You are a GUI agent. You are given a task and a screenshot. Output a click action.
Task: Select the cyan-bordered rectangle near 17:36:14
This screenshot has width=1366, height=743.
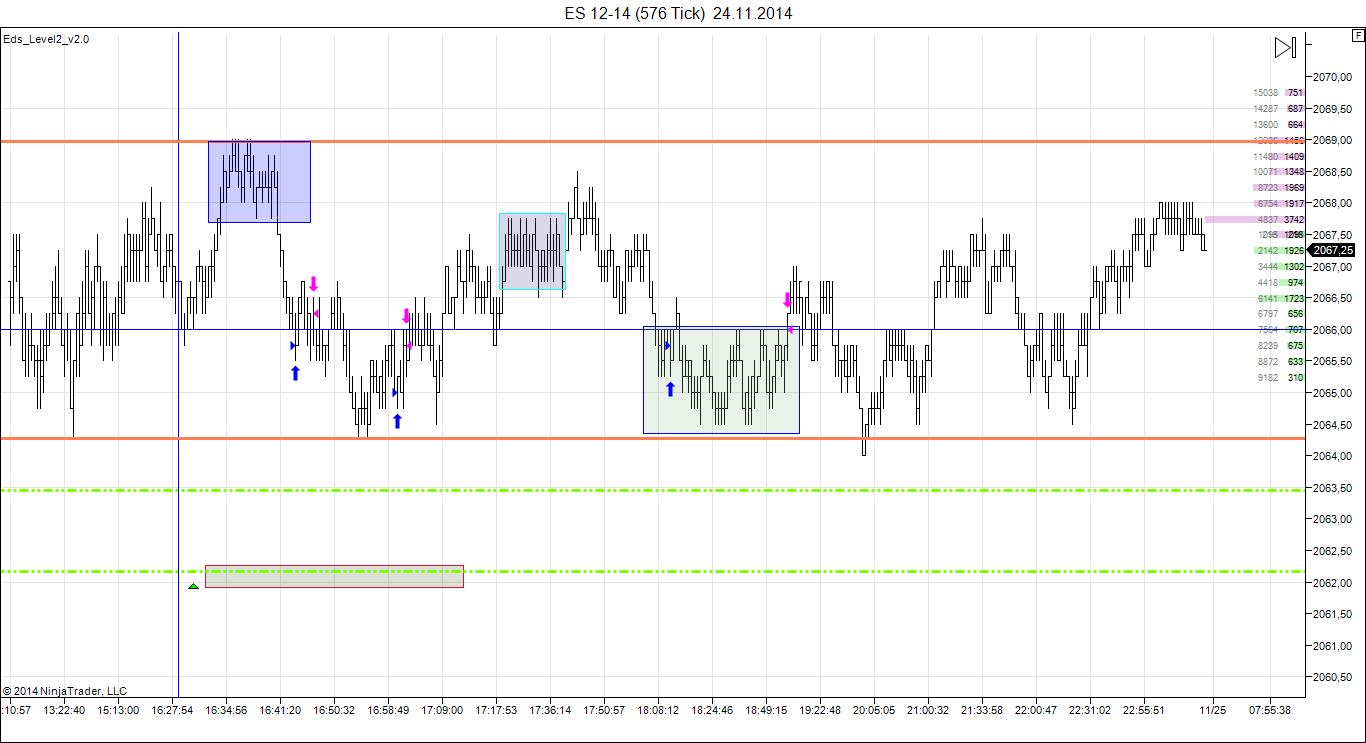pyautogui.click(x=532, y=251)
